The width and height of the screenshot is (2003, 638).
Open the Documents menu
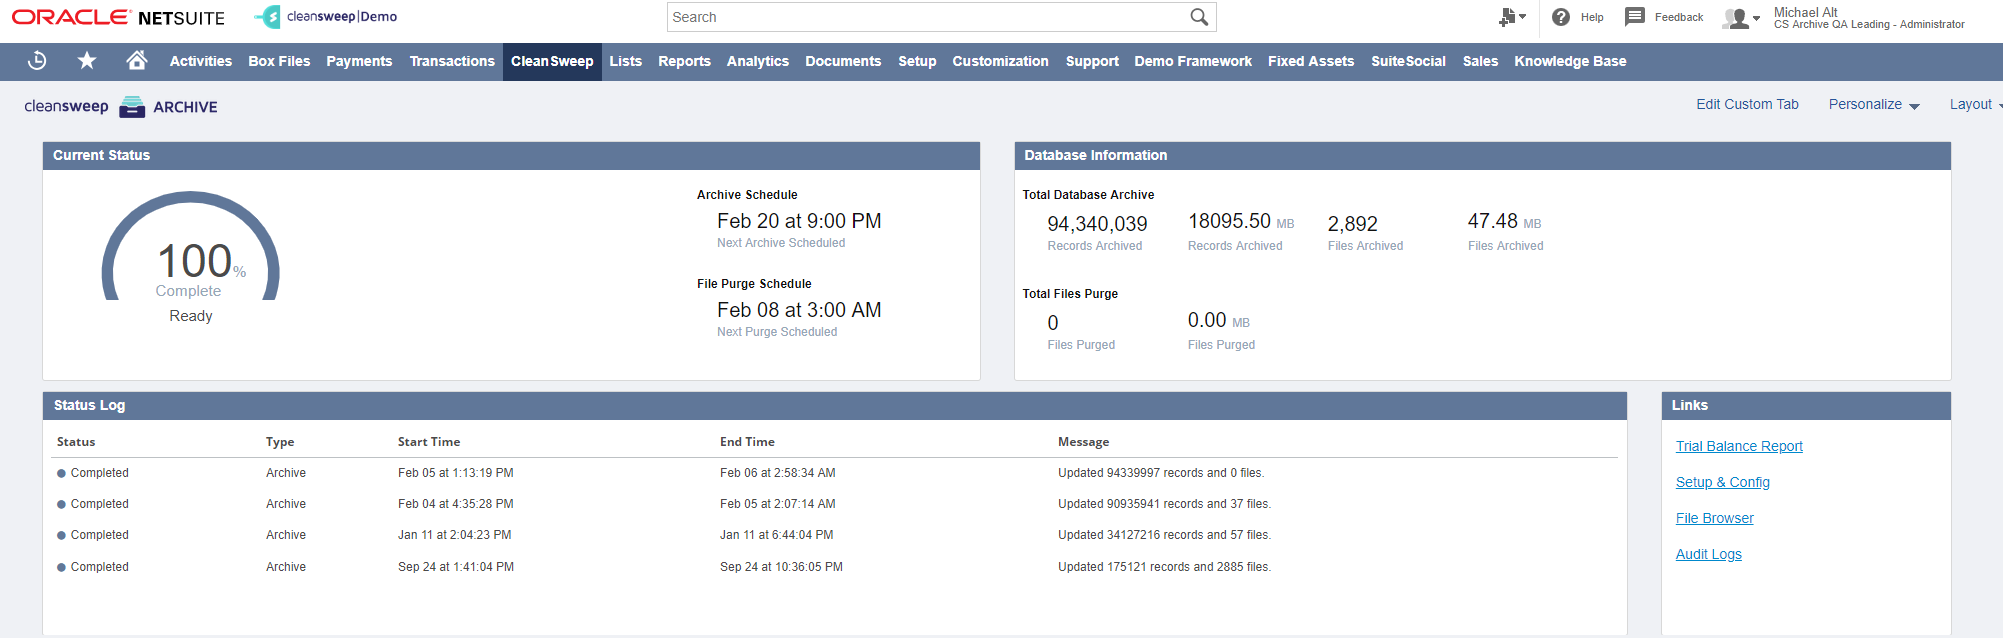click(843, 61)
